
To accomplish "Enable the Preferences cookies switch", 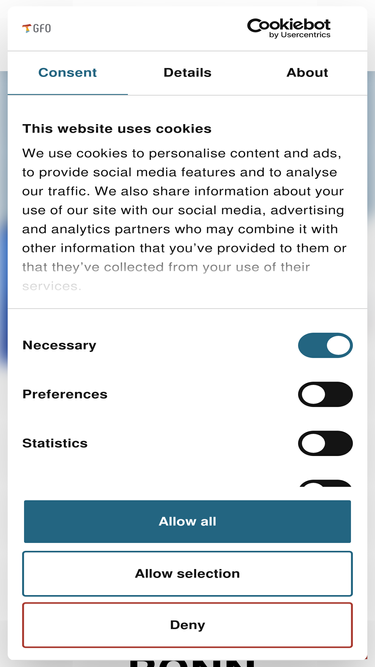I will coord(325,394).
